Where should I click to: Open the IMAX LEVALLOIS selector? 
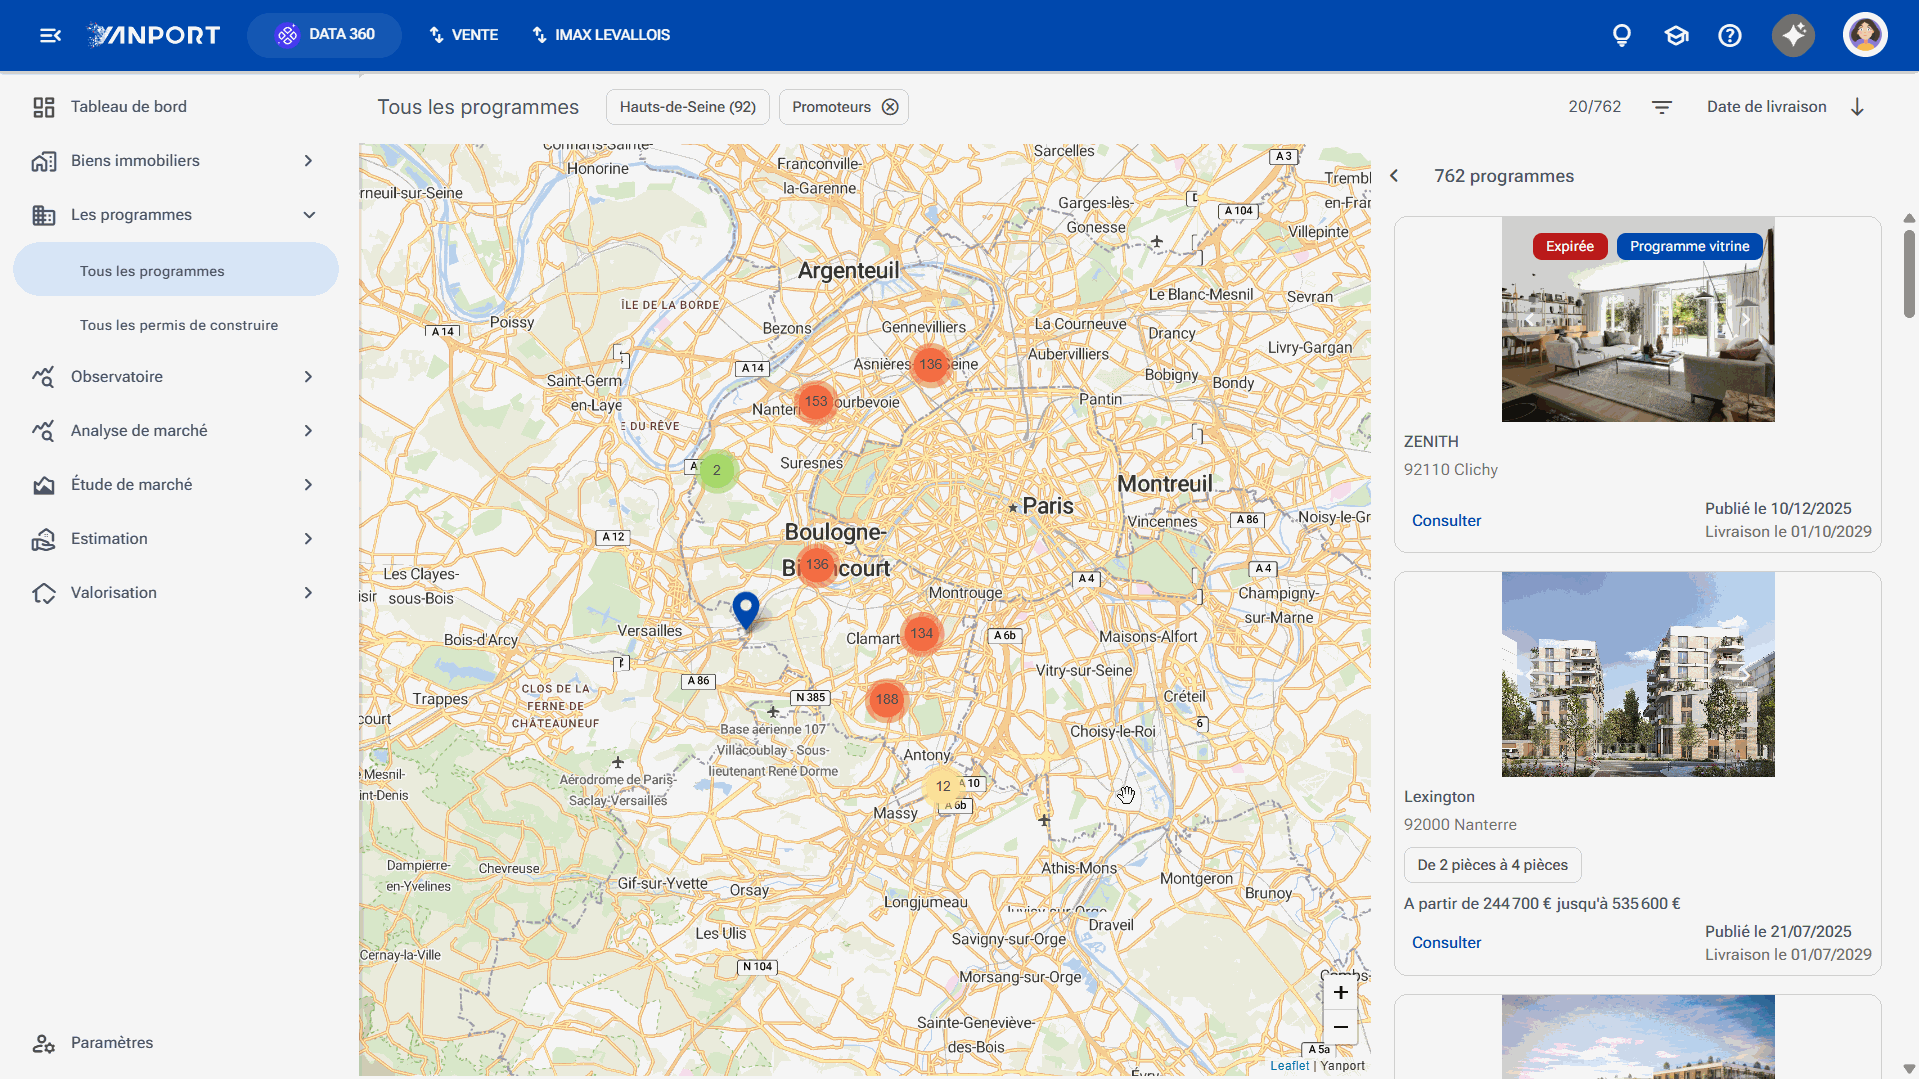[x=600, y=35]
